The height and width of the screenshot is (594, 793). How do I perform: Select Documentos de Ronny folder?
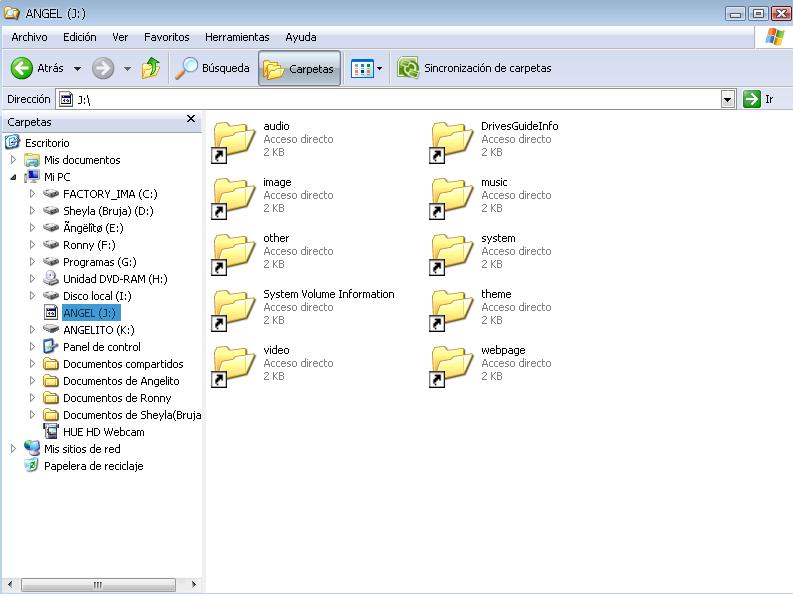click(117, 398)
